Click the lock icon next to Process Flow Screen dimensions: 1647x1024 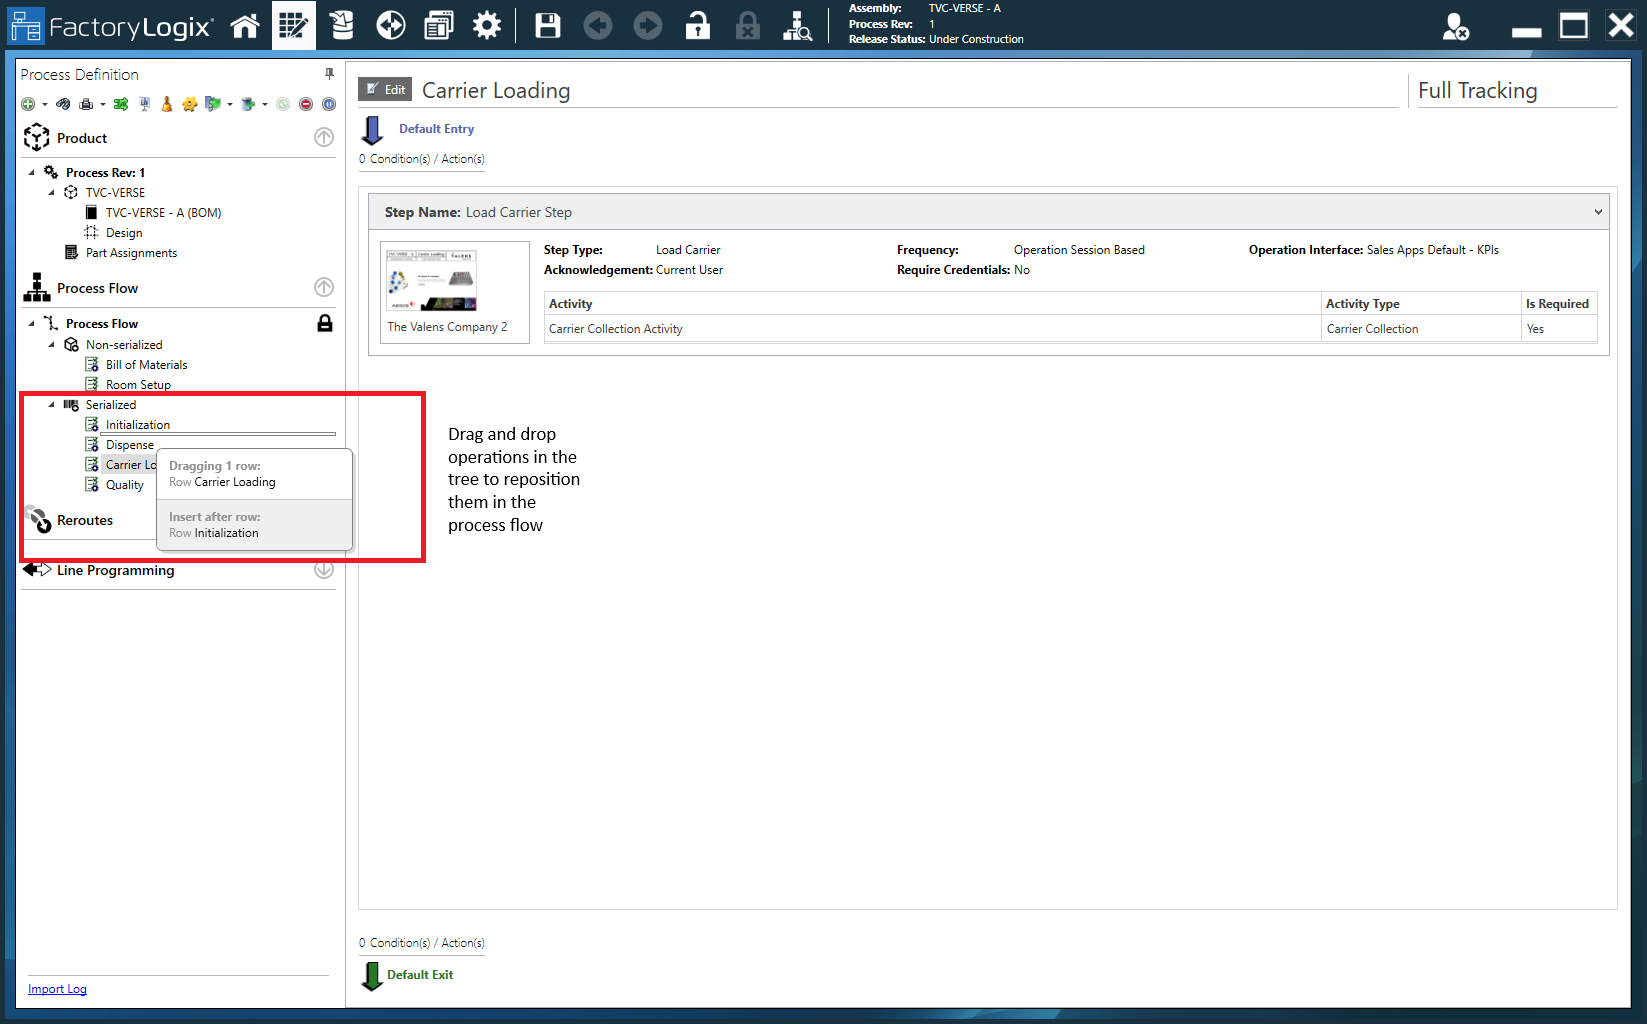[324, 323]
